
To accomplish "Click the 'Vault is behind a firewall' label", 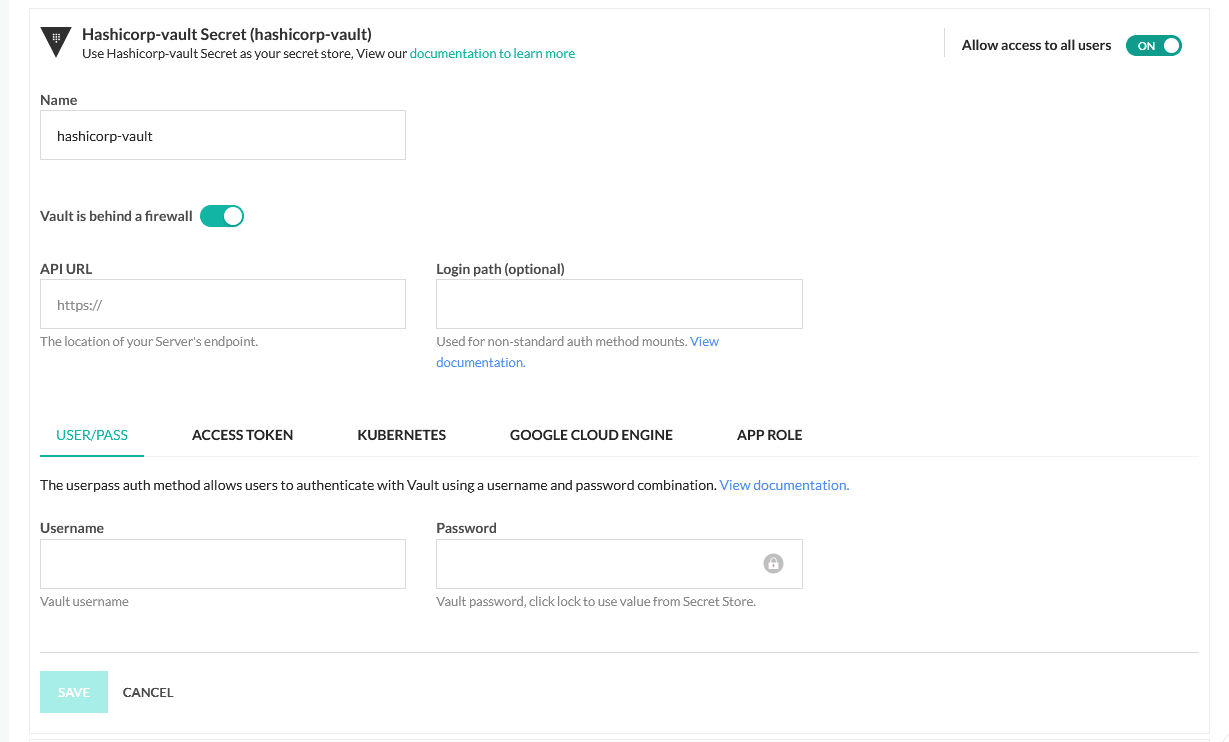I will (x=116, y=216).
